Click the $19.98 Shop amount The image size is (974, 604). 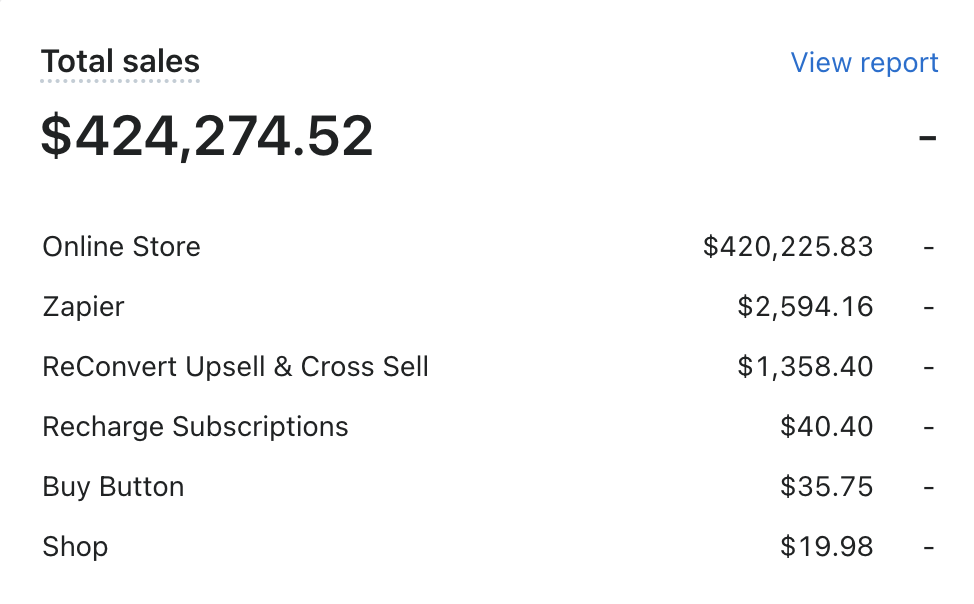[826, 547]
